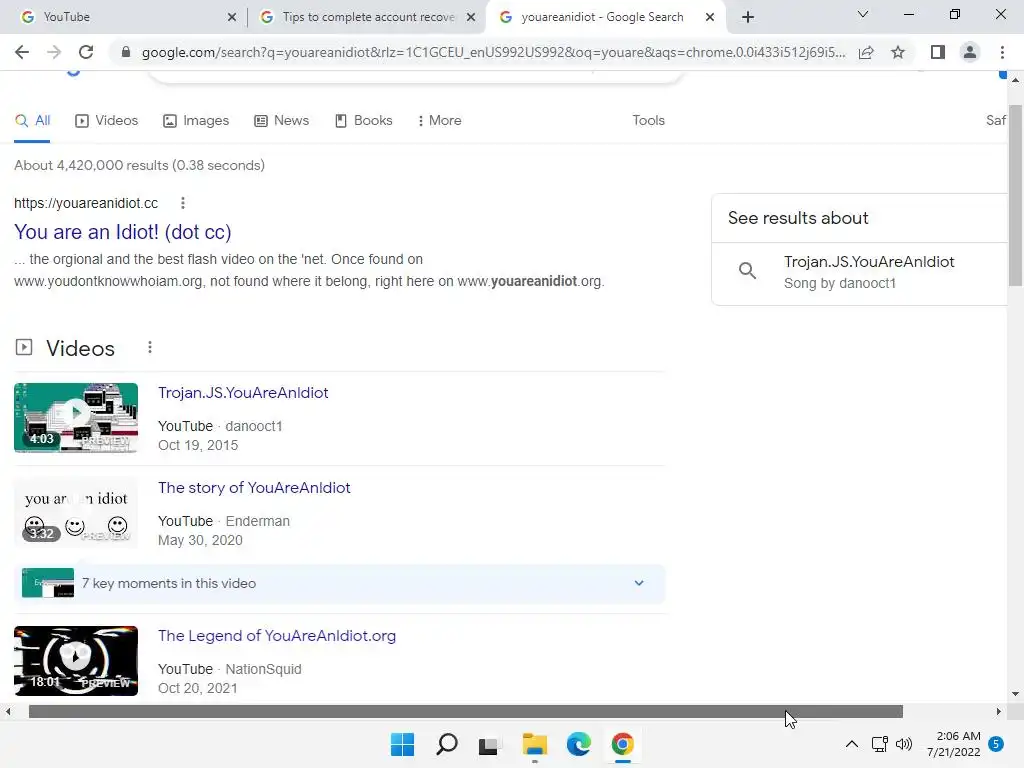Click the address bar URL field

(493, 52)
